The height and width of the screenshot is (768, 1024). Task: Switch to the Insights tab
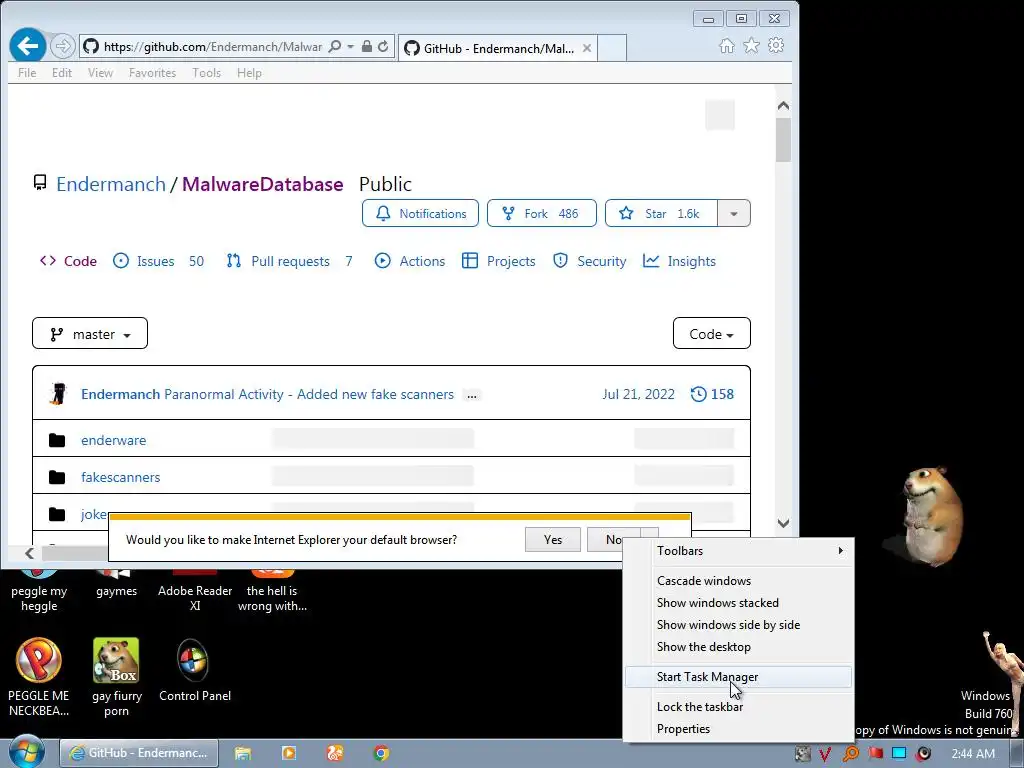coord(679,261)
